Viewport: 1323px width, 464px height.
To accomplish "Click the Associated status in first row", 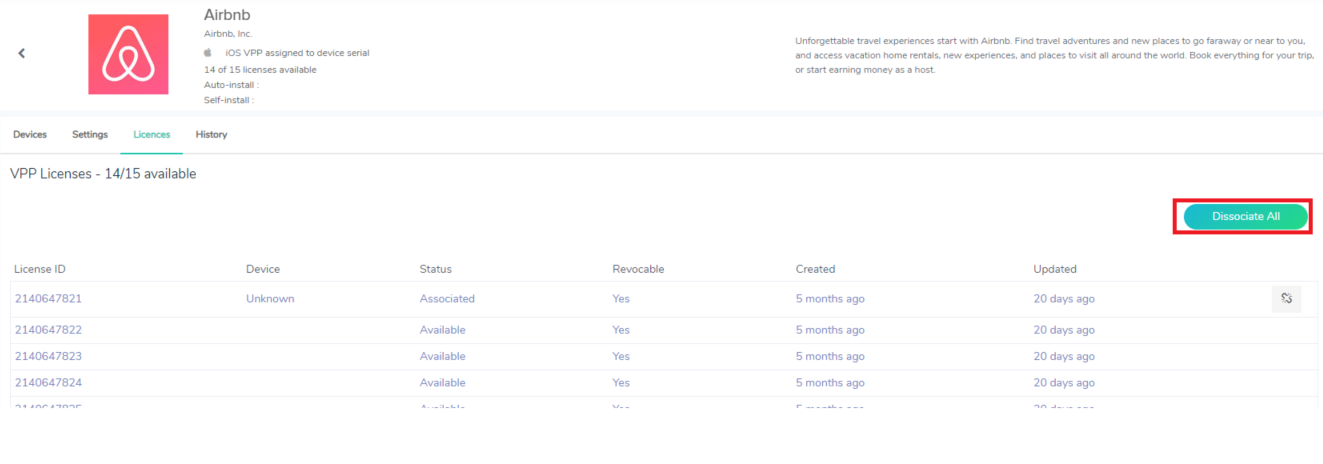I will pos(447,299).
